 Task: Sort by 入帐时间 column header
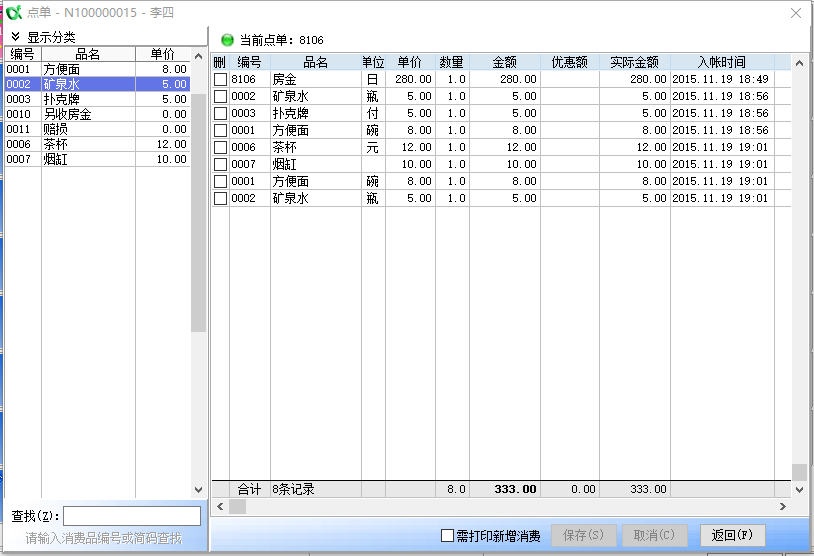coord(721,62)
